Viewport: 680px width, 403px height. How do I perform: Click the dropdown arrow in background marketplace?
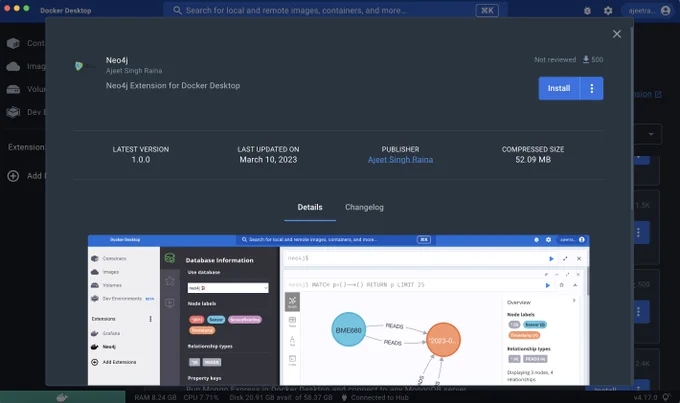coord(651,134)
